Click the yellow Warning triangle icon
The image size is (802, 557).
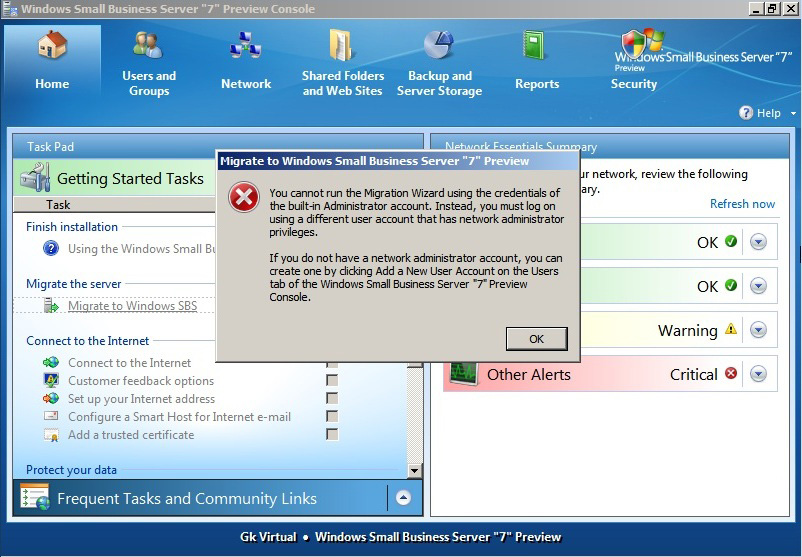tap(731, 329)
